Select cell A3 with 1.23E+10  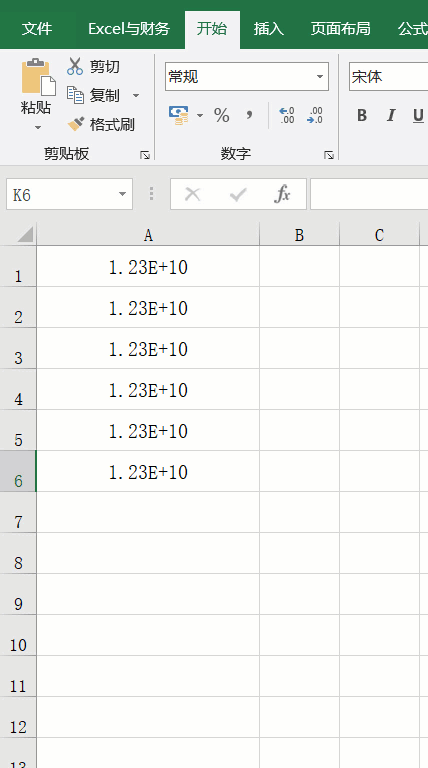148,348
